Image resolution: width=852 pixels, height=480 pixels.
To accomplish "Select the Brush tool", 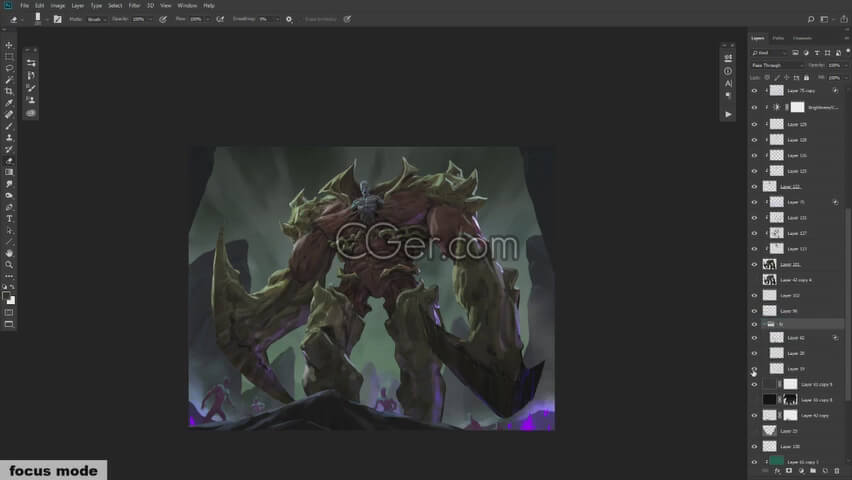I will coord(9,126).
